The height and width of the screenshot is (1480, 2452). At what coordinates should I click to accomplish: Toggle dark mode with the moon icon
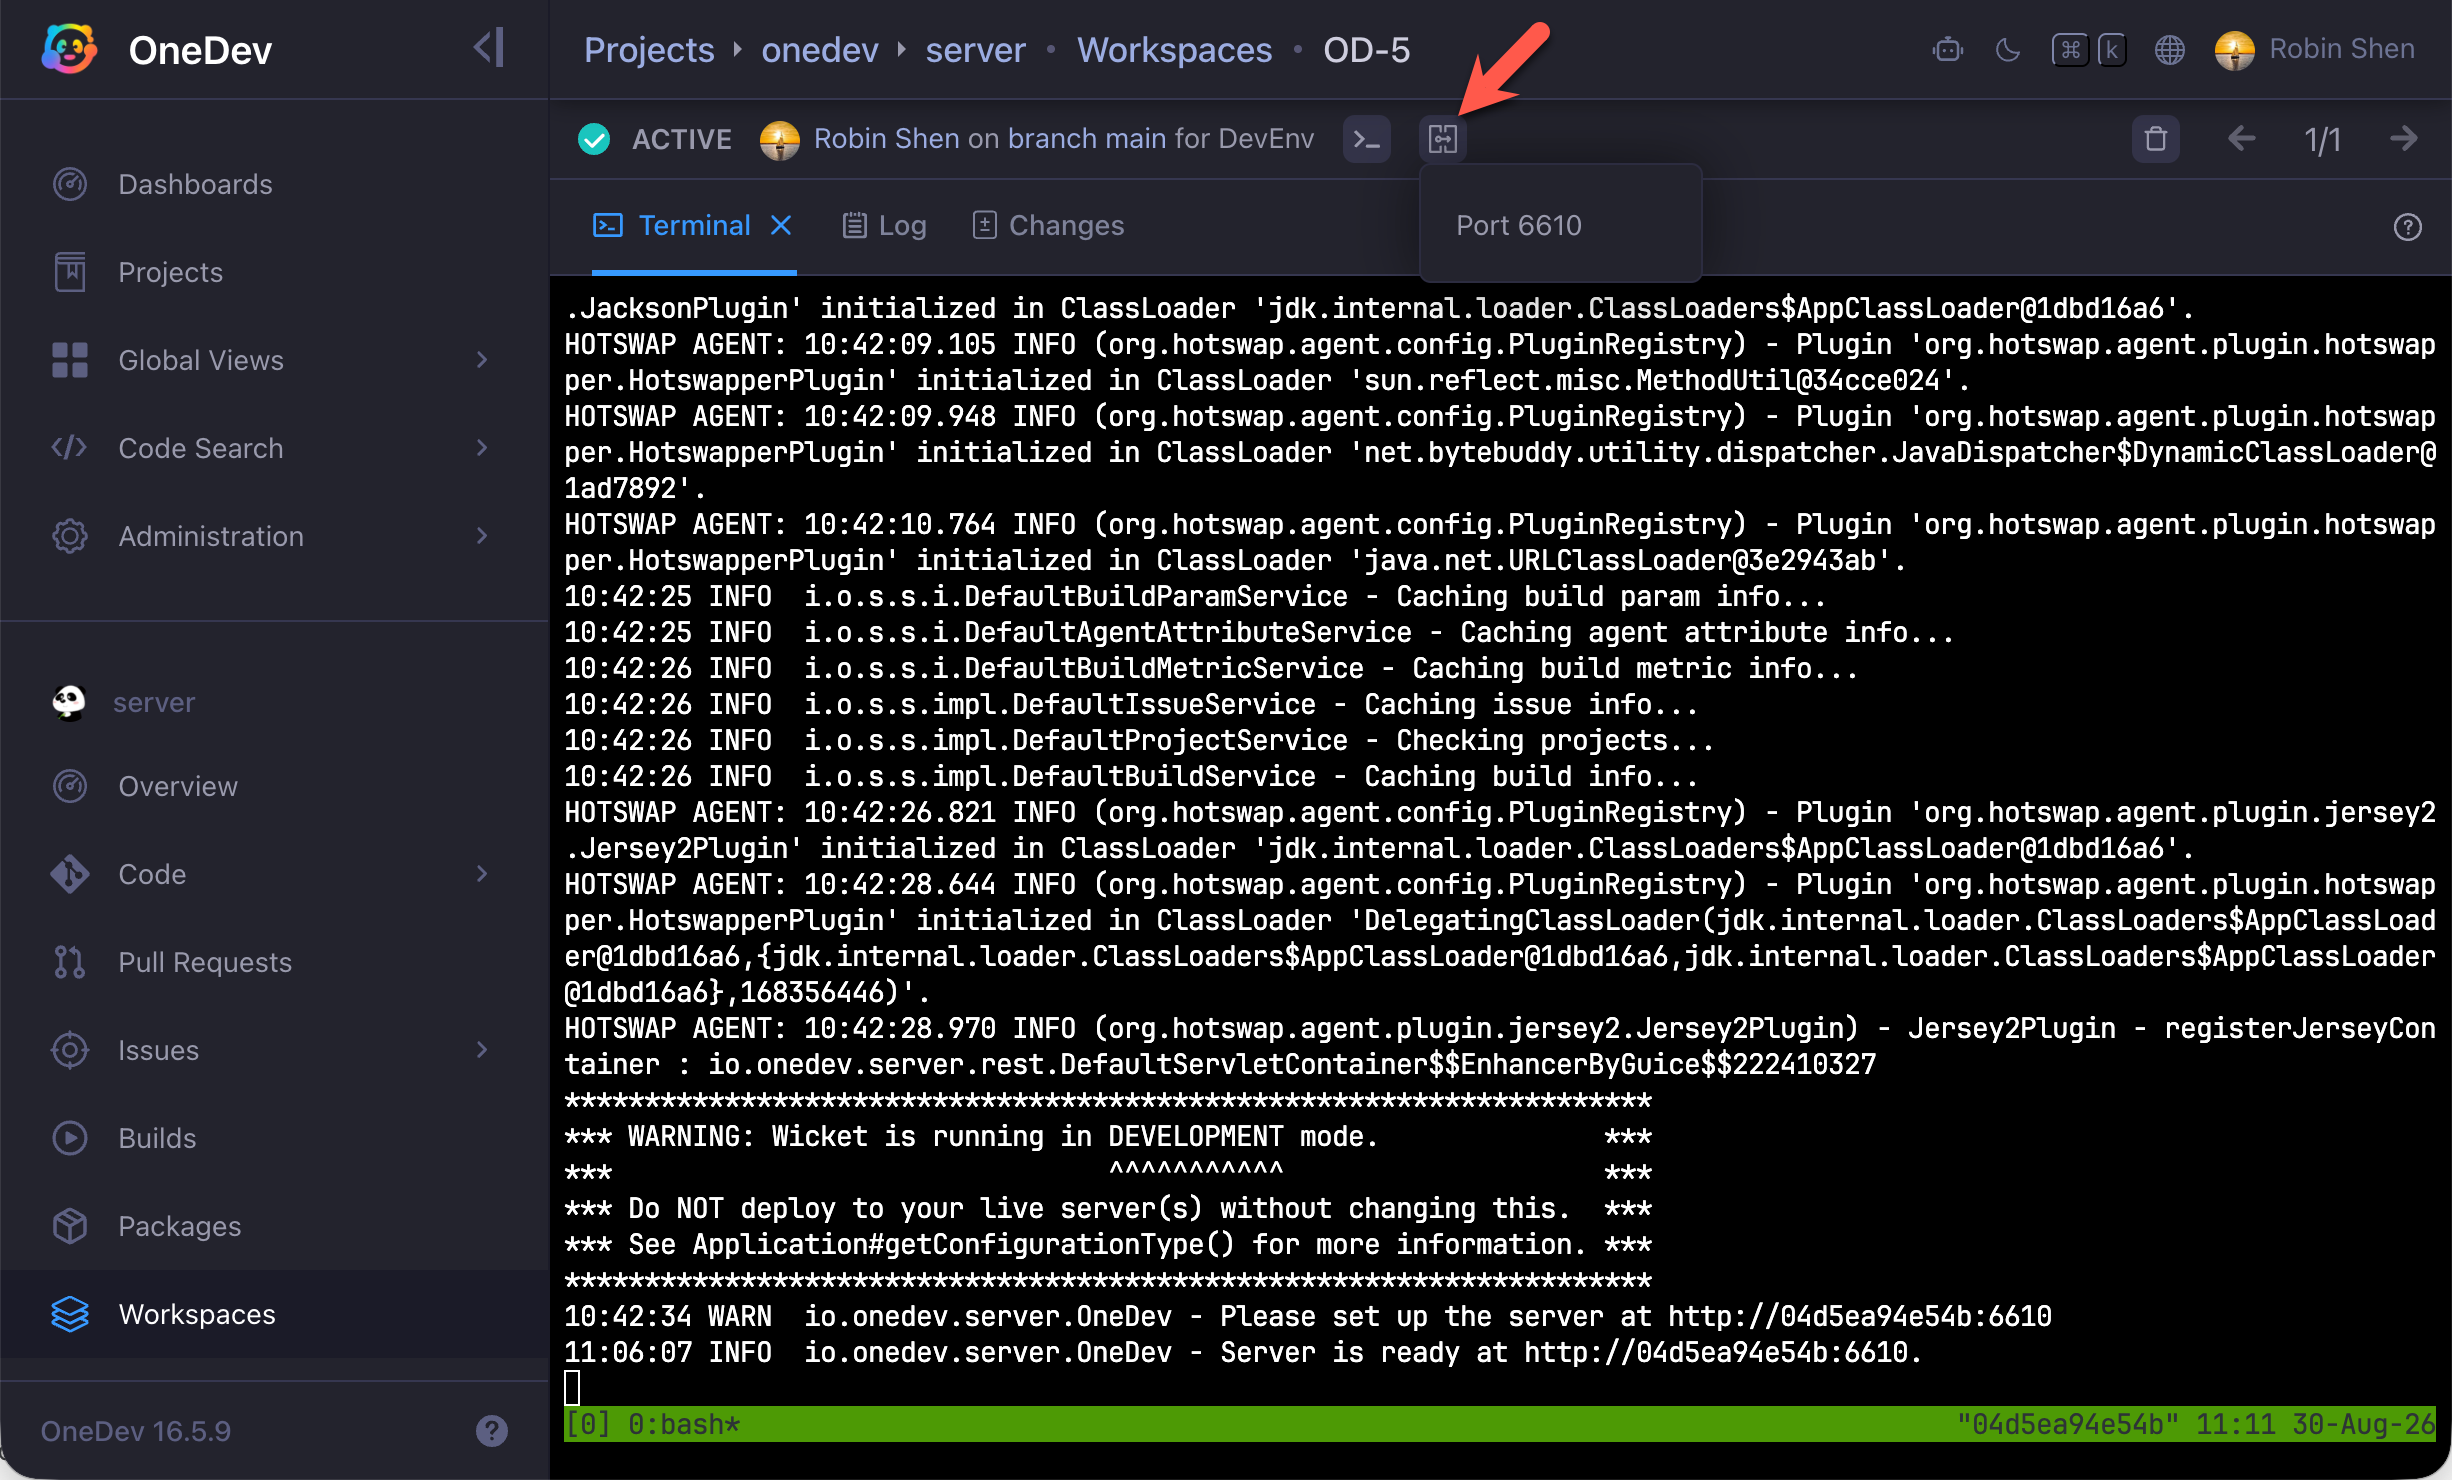coord(2008,49)
